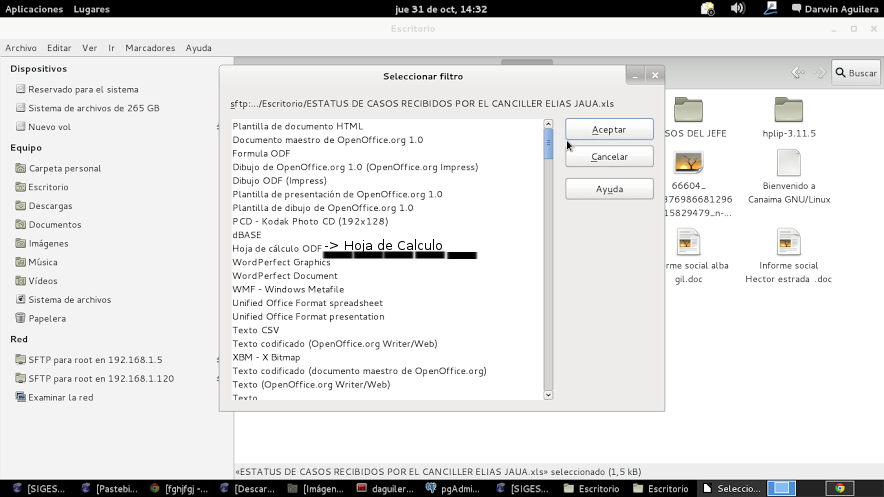This screenshot has width=884, height=497.
Task: Open the Ver menu
Action: coord(90,48)
